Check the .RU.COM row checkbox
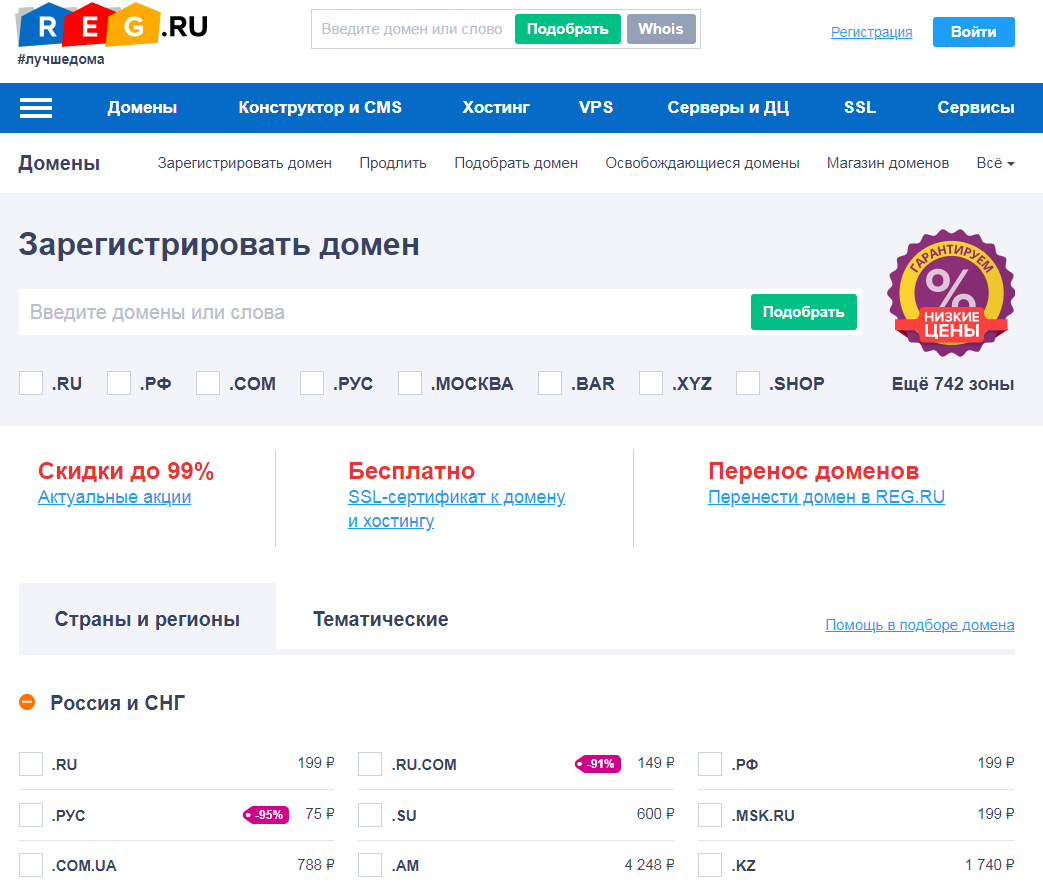Screen dimensions: 1043x888 click(x=370, y=764)
